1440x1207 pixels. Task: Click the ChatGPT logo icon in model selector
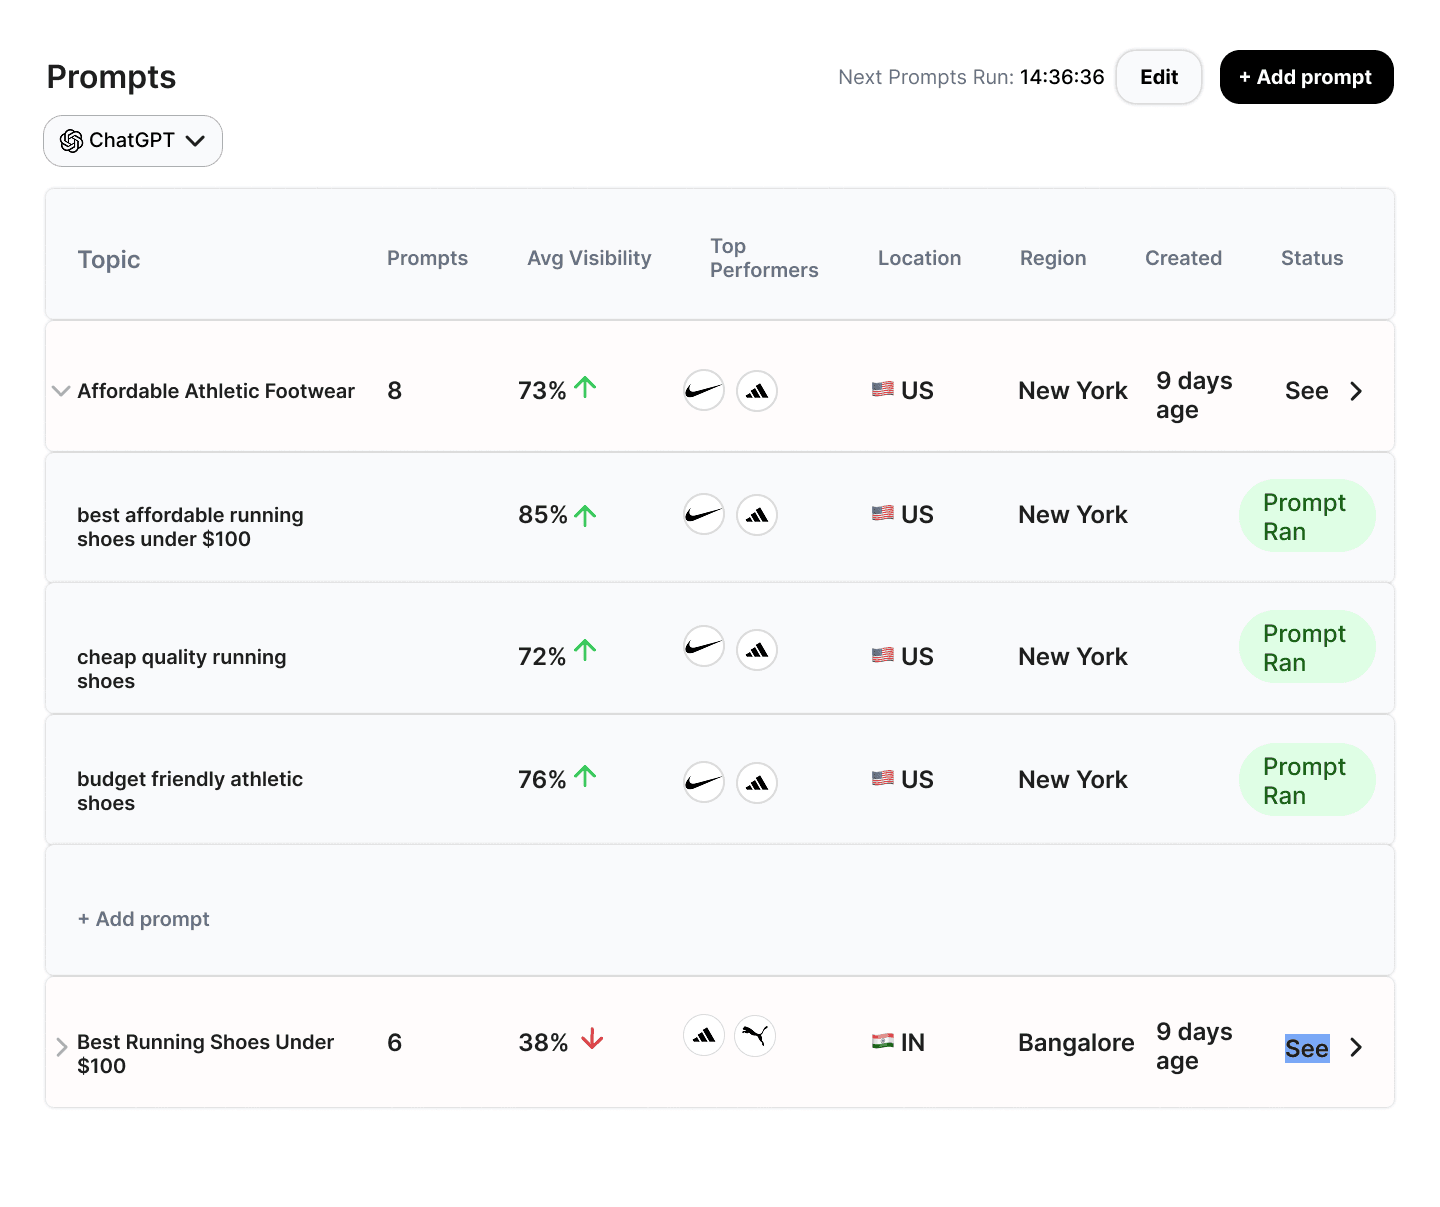coord(71,141)
